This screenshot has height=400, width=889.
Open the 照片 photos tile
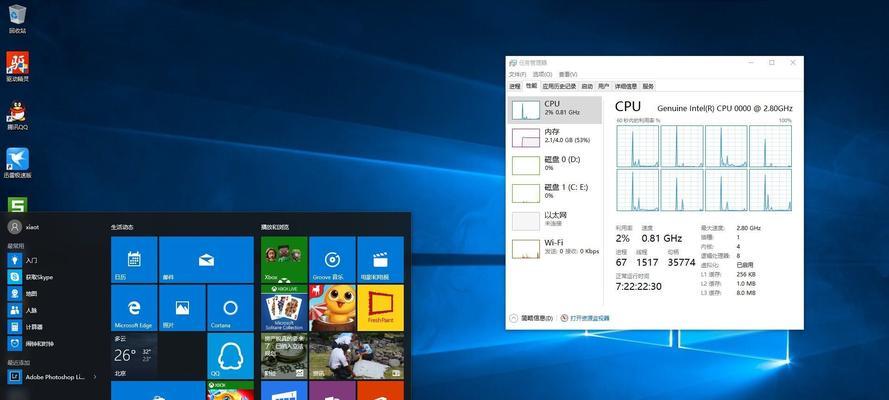coord(182,308)
